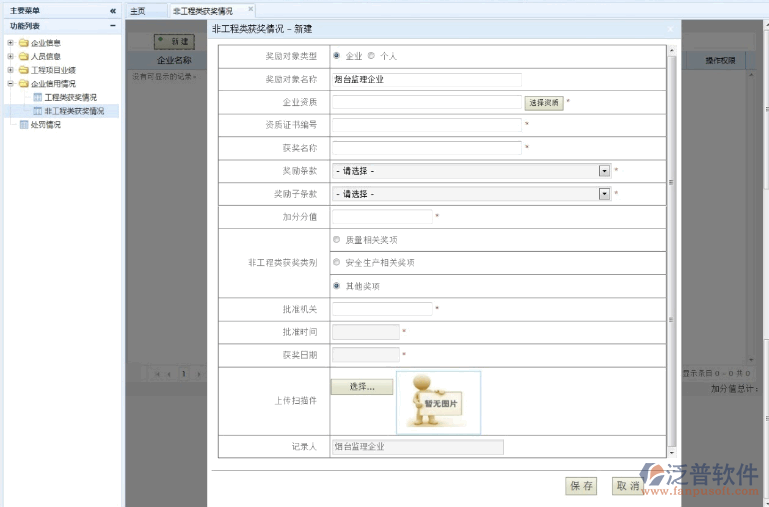Screen dimensions: 769x507
Task: Click the 获奖名称 input field
Action: coord(426,148)
